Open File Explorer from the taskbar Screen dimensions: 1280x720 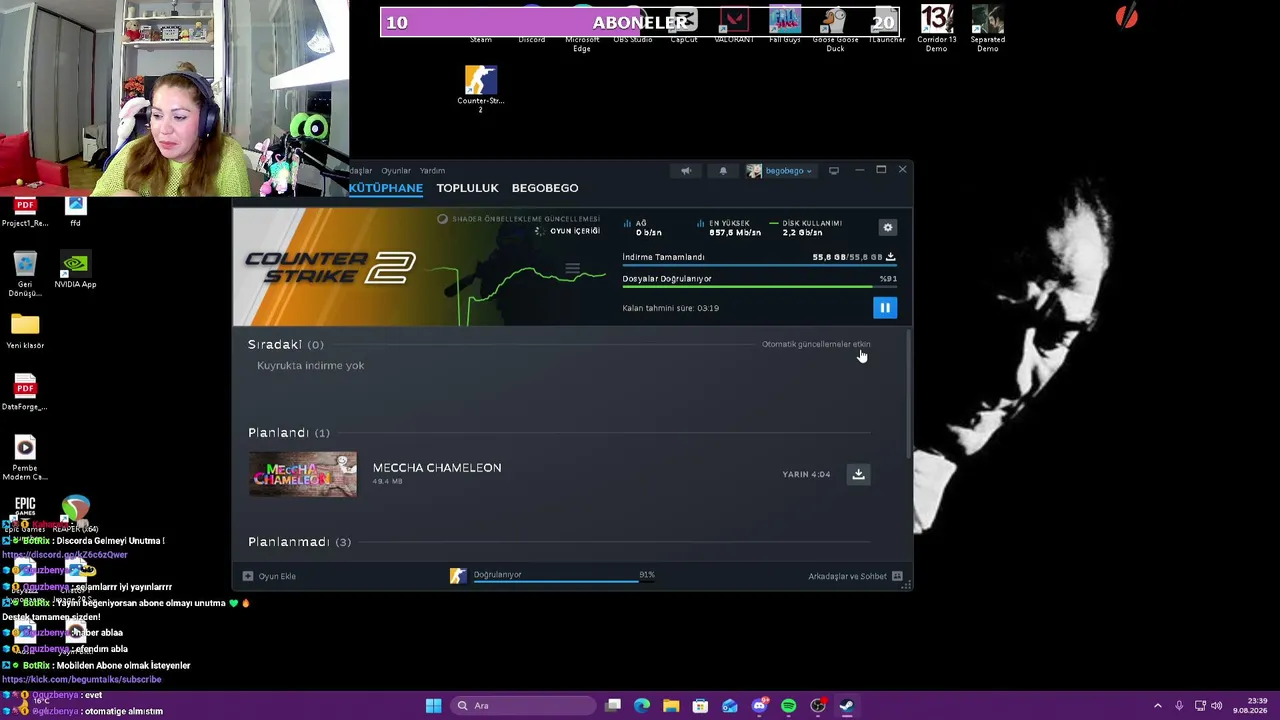[671, 706]
